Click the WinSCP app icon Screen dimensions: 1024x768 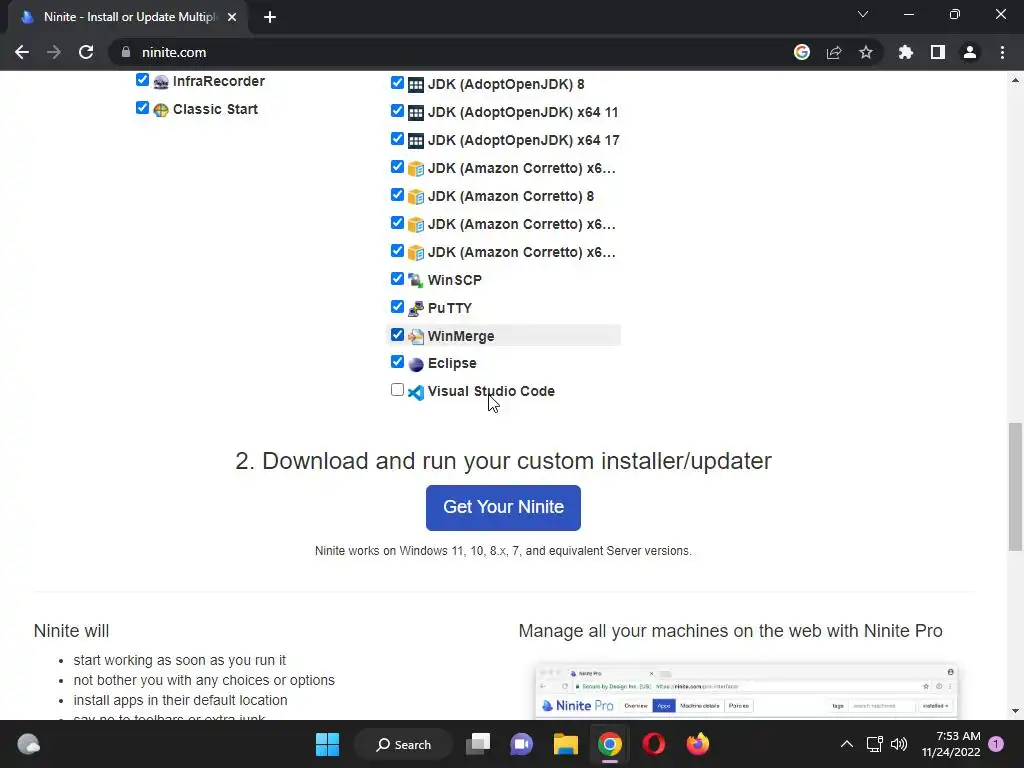coord(415,281)
